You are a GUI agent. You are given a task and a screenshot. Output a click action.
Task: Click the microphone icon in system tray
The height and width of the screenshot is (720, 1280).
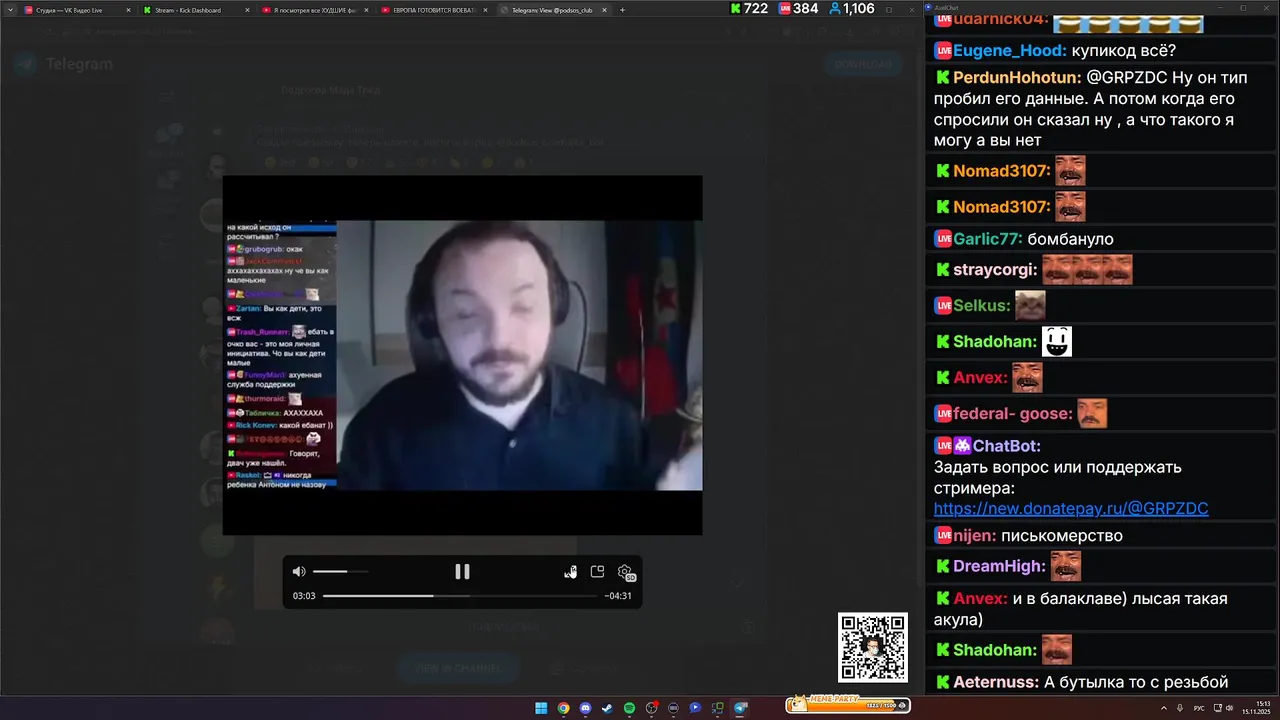tap(1180, 708)
